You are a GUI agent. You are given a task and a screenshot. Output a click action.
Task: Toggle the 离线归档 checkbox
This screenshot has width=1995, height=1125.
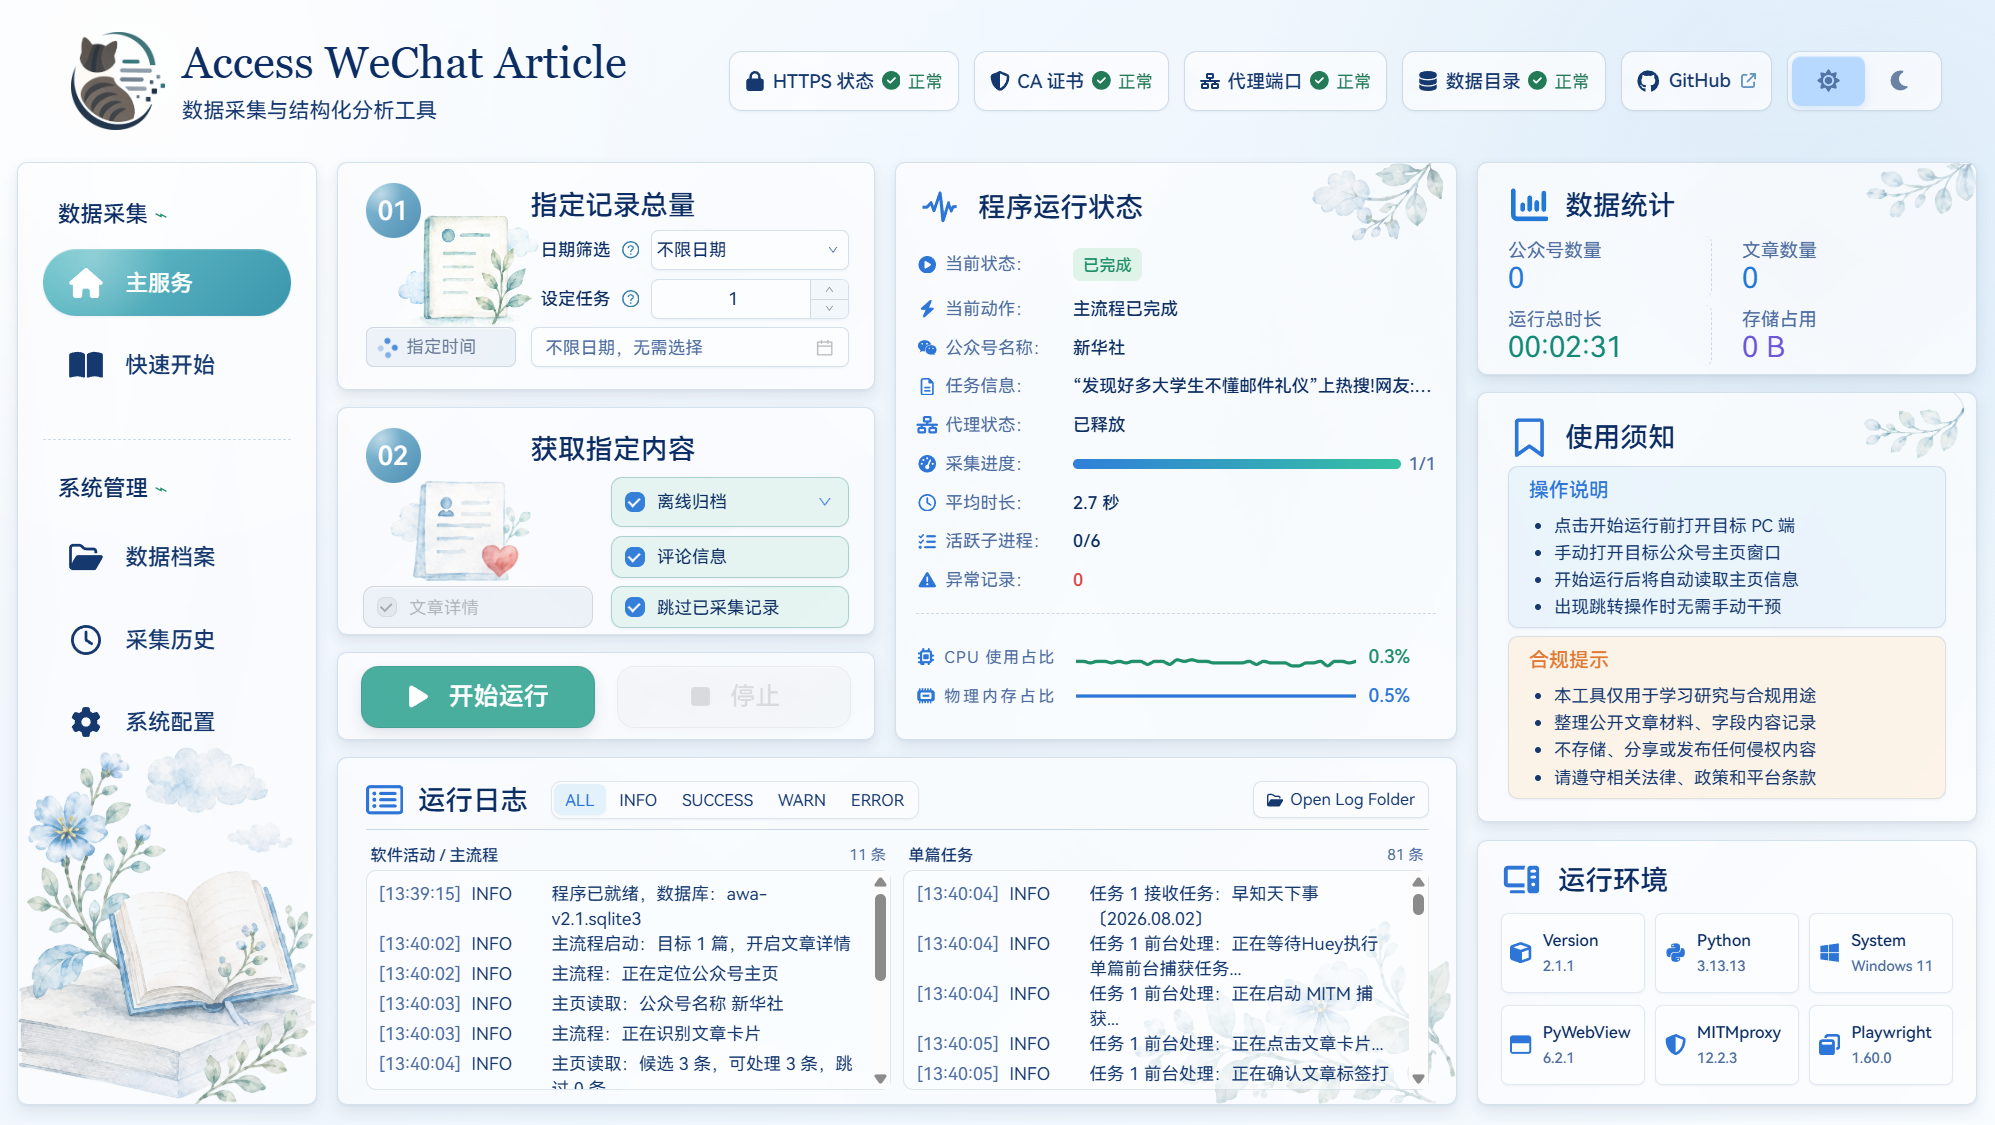(635, 502)
